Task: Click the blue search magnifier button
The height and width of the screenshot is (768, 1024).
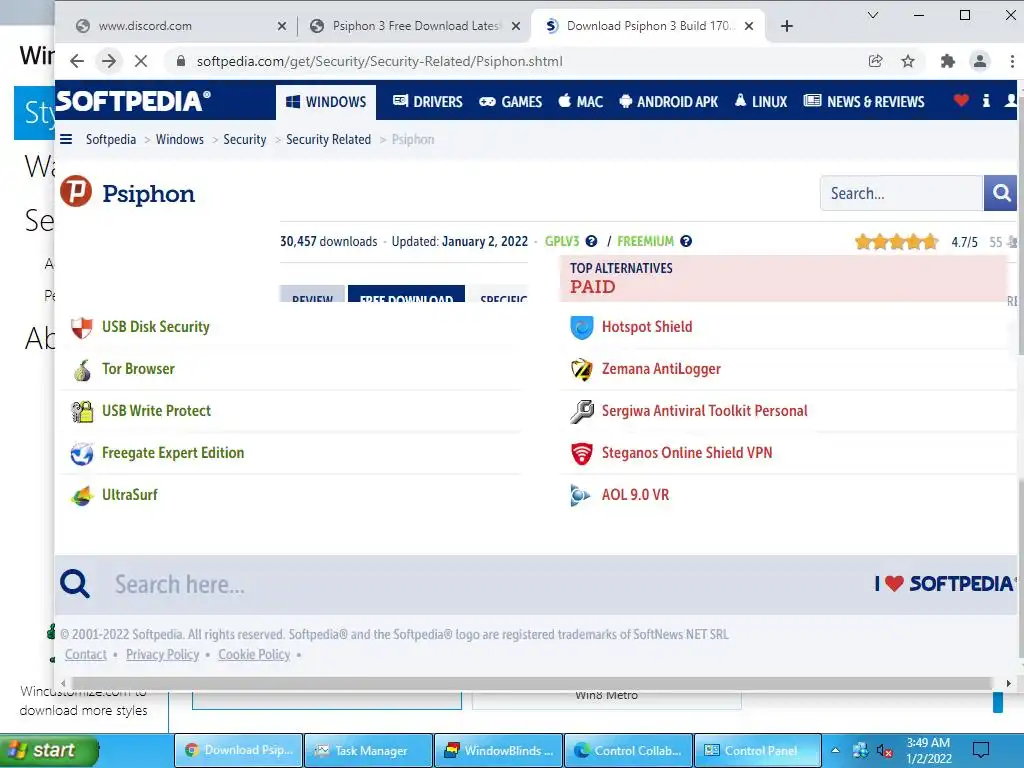Action: (1000, 193)
